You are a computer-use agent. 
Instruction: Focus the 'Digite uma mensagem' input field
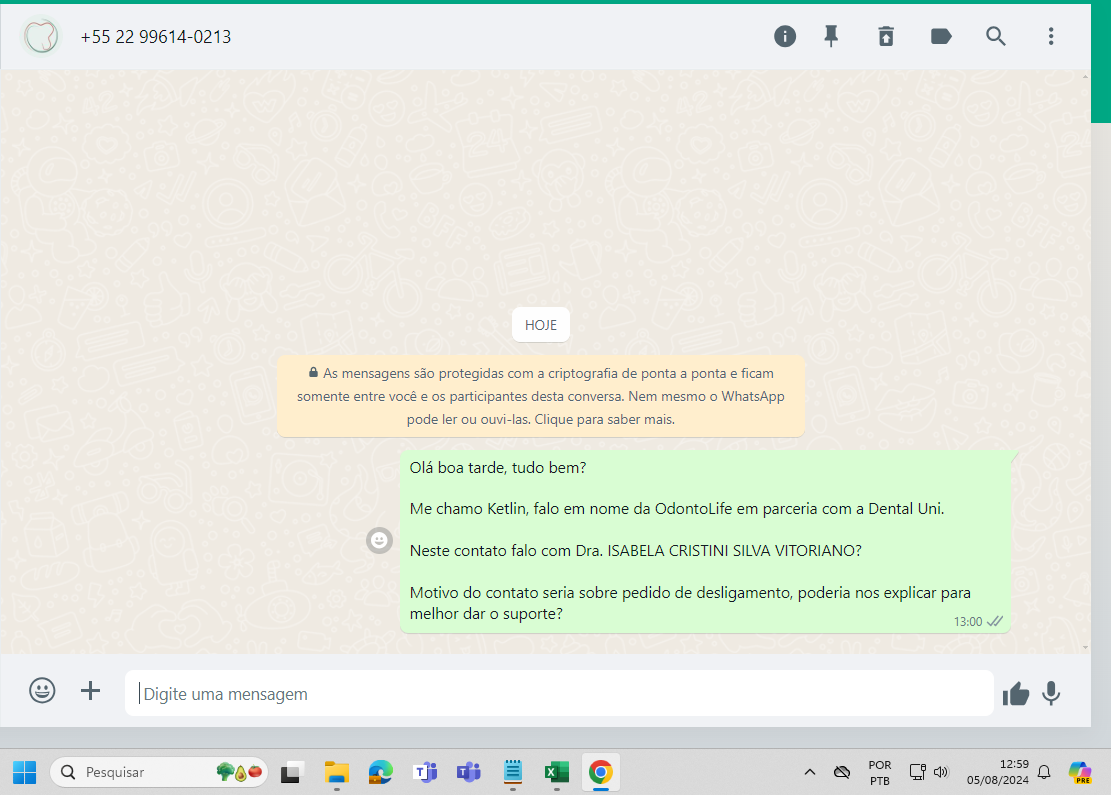[559, 694]
